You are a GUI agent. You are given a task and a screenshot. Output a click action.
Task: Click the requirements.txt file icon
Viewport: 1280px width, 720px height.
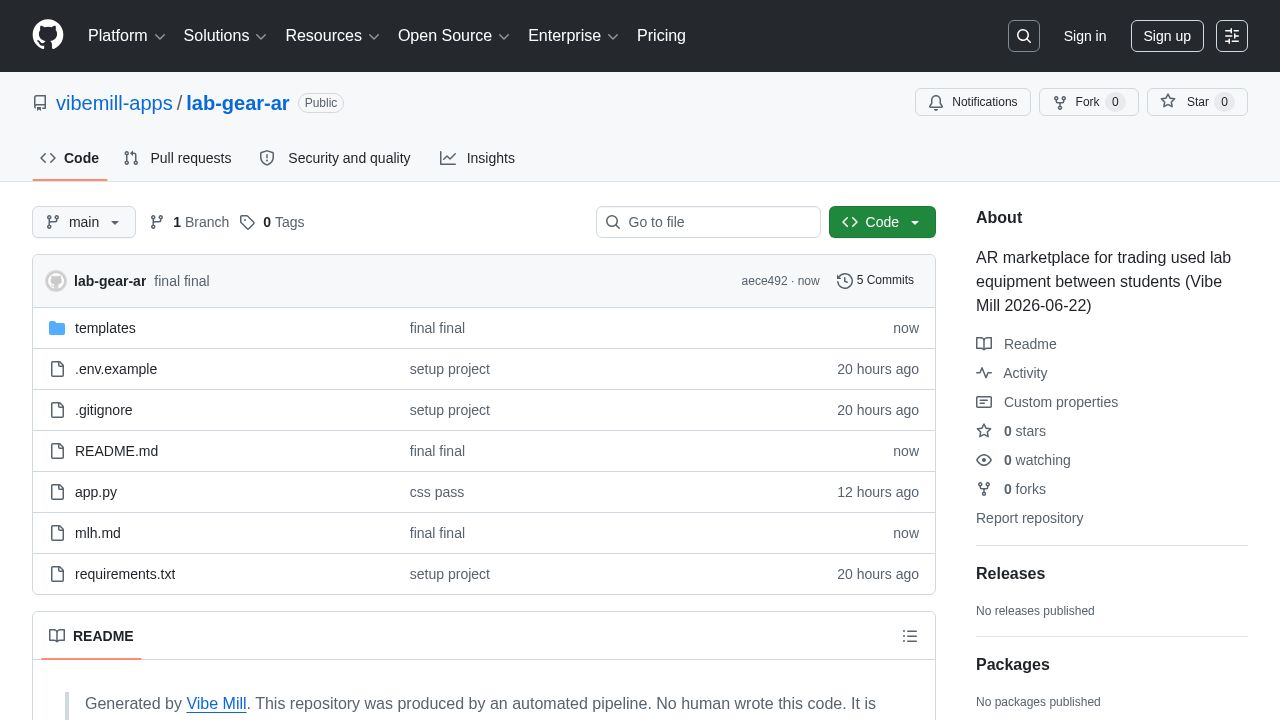57,574
